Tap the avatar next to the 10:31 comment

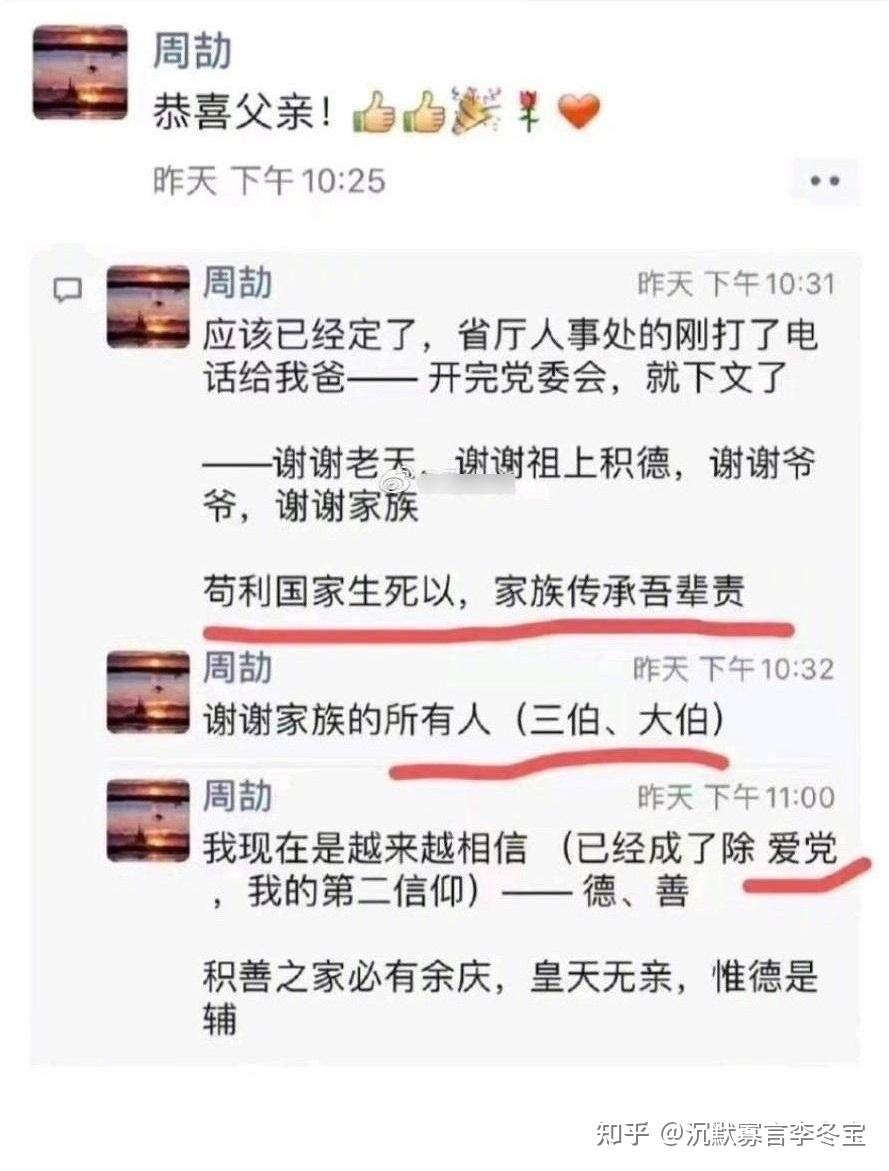(148, 307)
